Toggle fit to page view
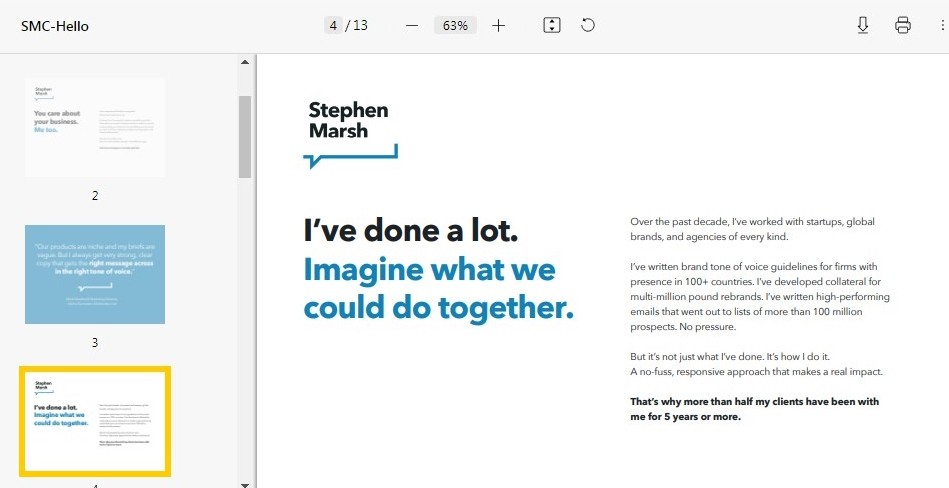Screen dimensions: 949x488 pyautogui.click(x=551, y=25)
